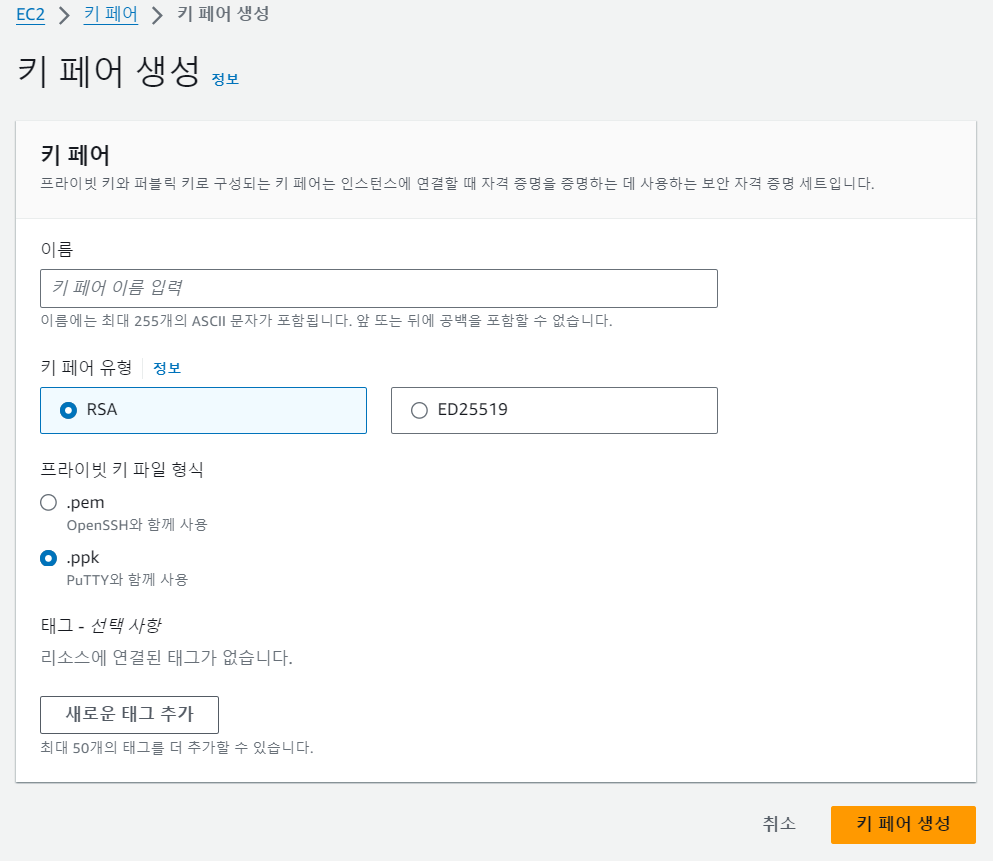
Task: Choose the .pem file format radio
Action: 49,503
